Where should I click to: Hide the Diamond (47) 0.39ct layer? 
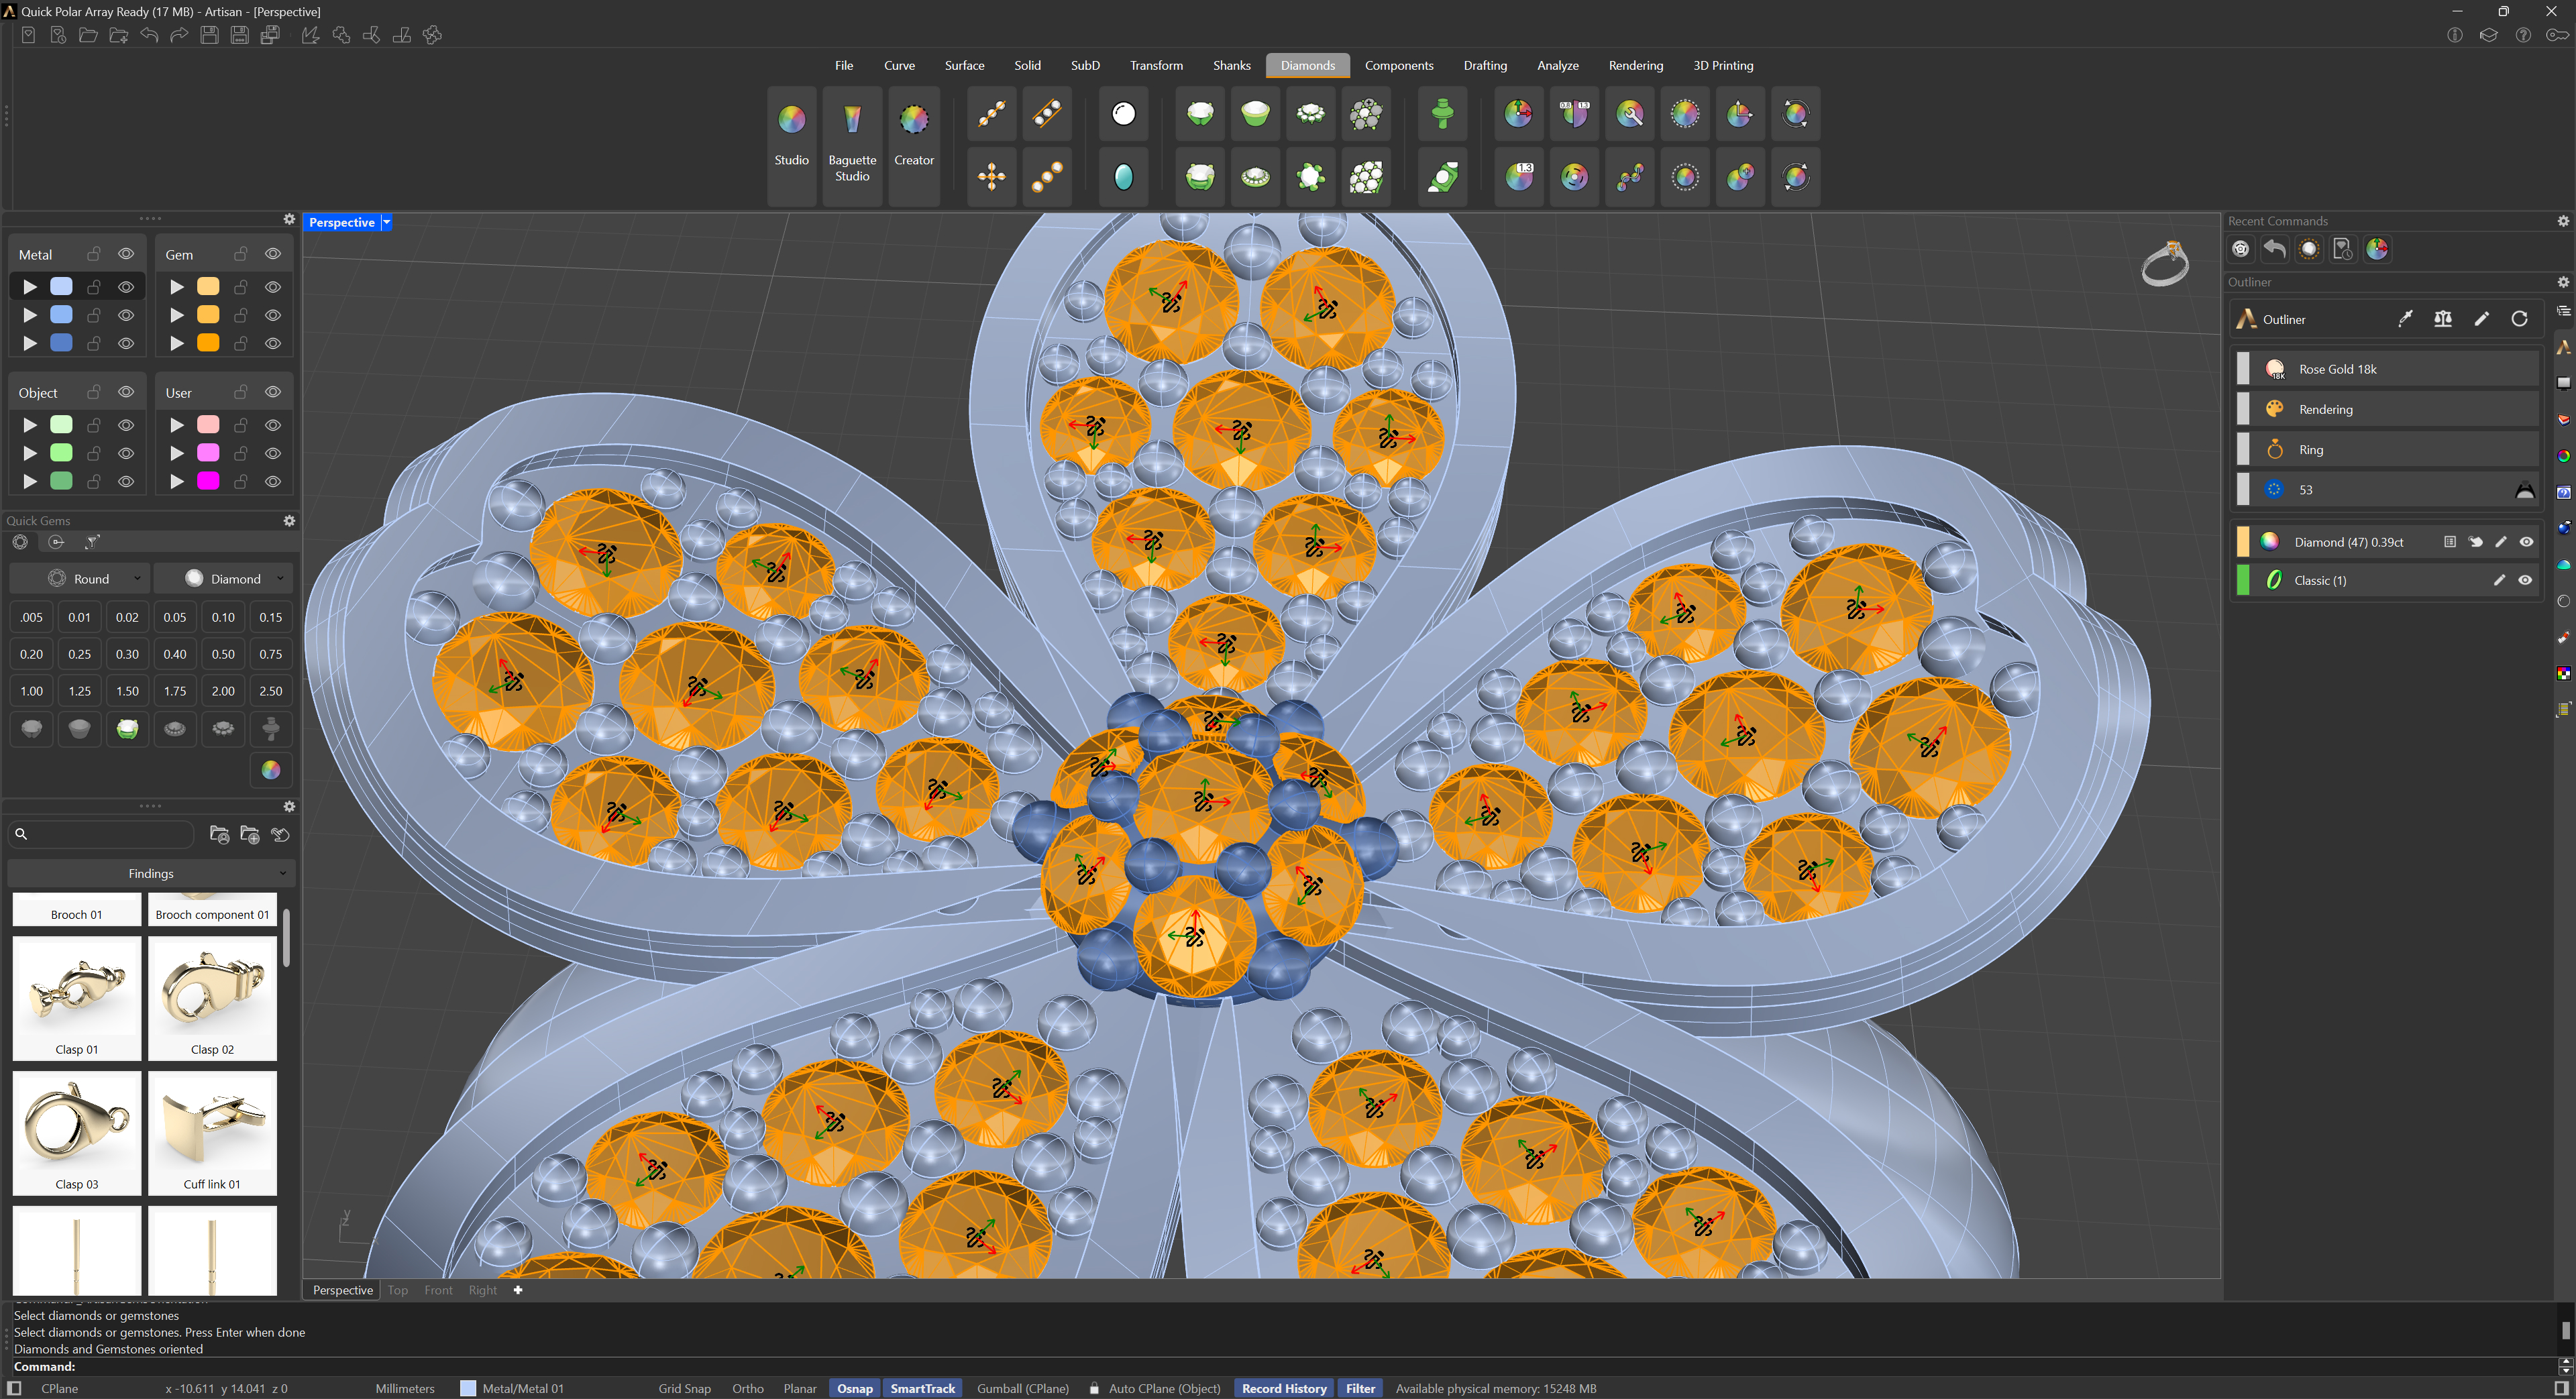click(2526, 542)
